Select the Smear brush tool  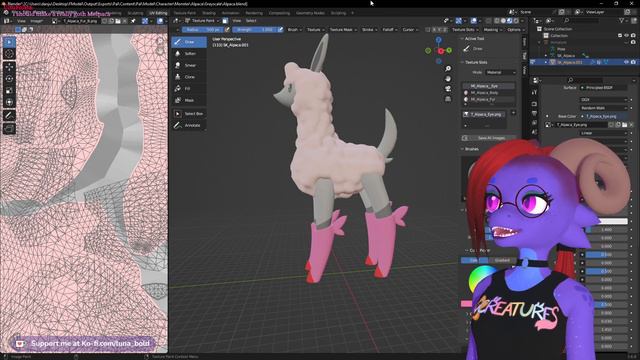189,65
